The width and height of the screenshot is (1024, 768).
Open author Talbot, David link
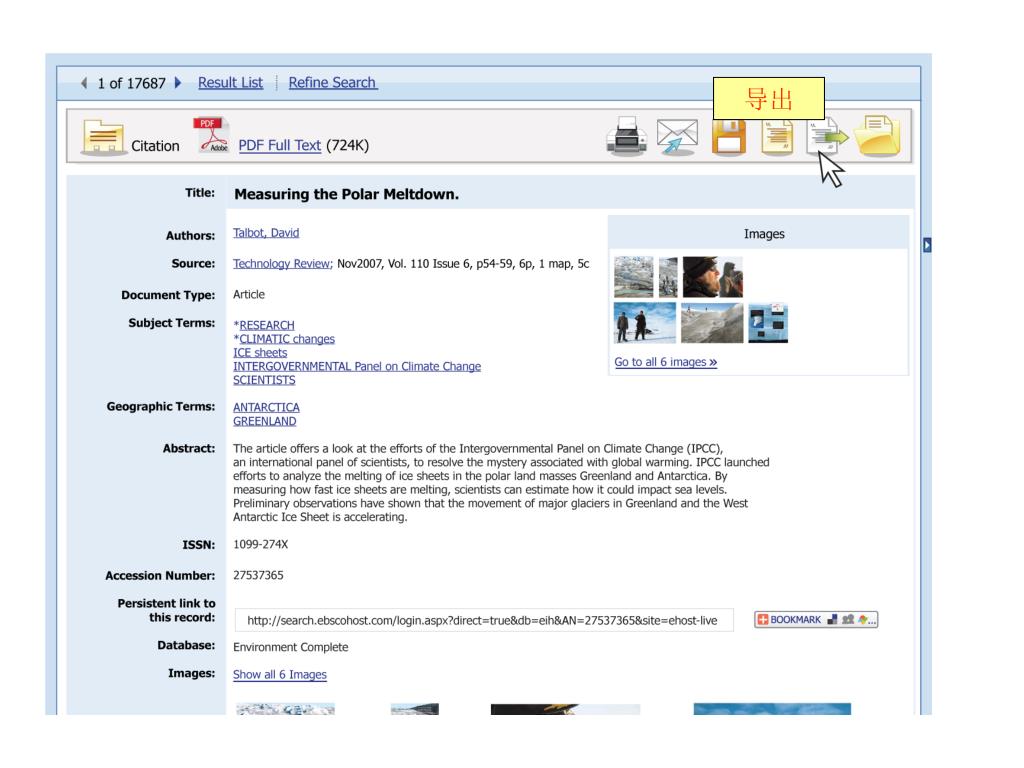coord(266,232)
